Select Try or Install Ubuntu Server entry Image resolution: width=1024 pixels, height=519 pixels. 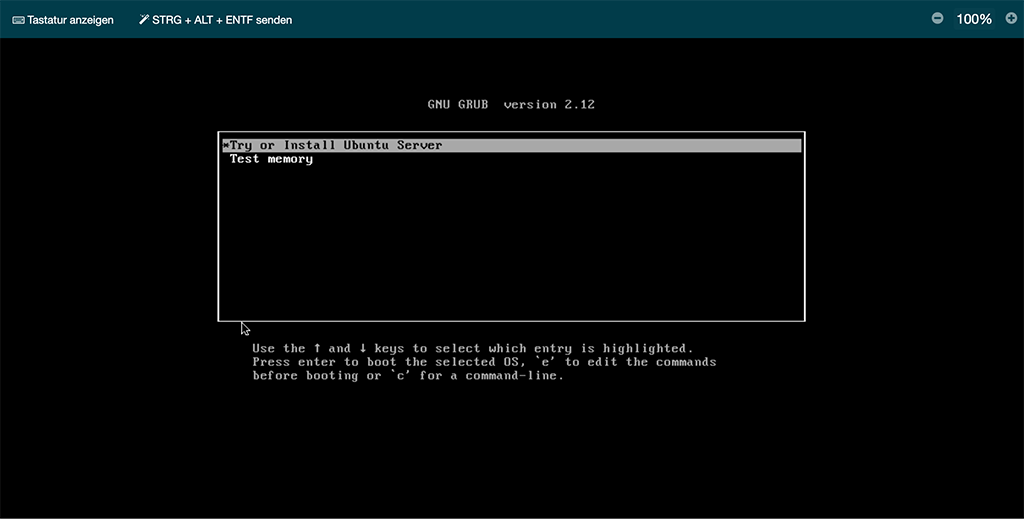[511, 145]
